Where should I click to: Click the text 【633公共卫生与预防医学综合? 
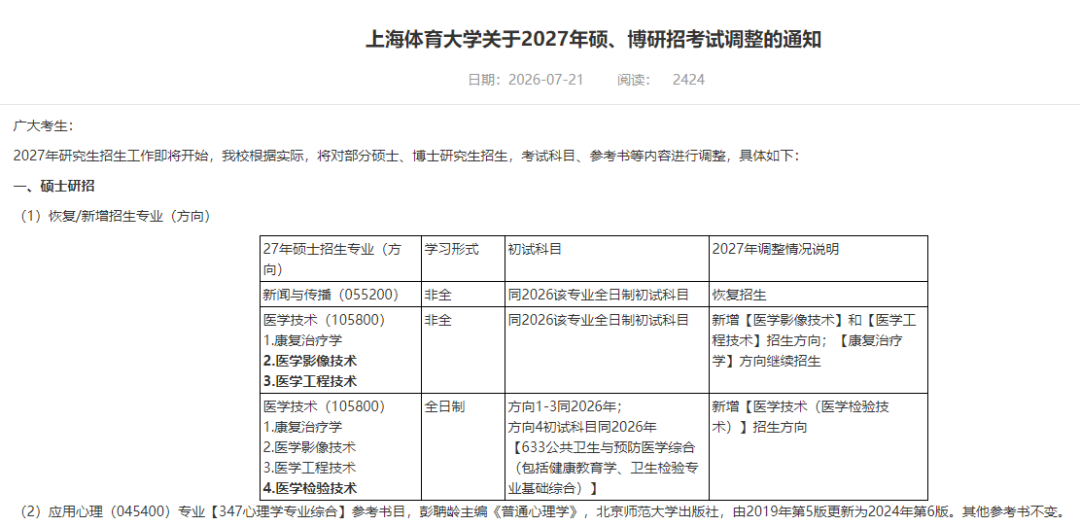(x=603, y=447)
